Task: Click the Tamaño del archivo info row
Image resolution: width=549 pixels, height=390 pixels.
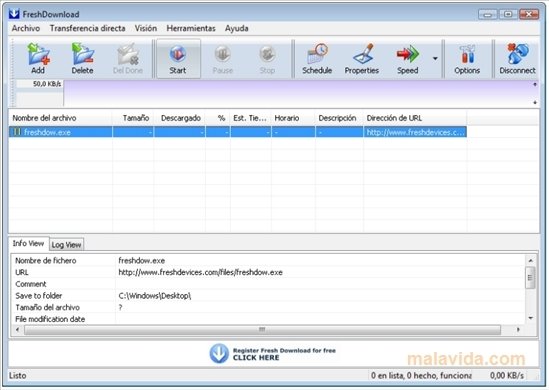Action: coord(268,307)
